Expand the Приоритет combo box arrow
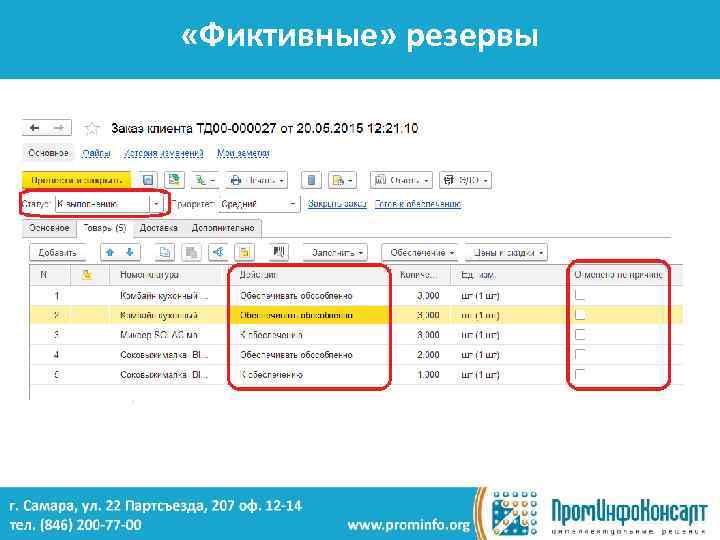 pos(292,204)
